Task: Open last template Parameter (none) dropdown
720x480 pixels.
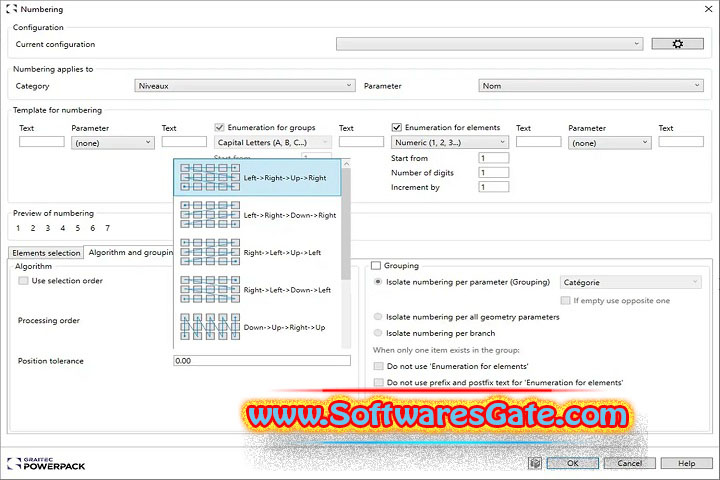Action: tap(610, 143)
